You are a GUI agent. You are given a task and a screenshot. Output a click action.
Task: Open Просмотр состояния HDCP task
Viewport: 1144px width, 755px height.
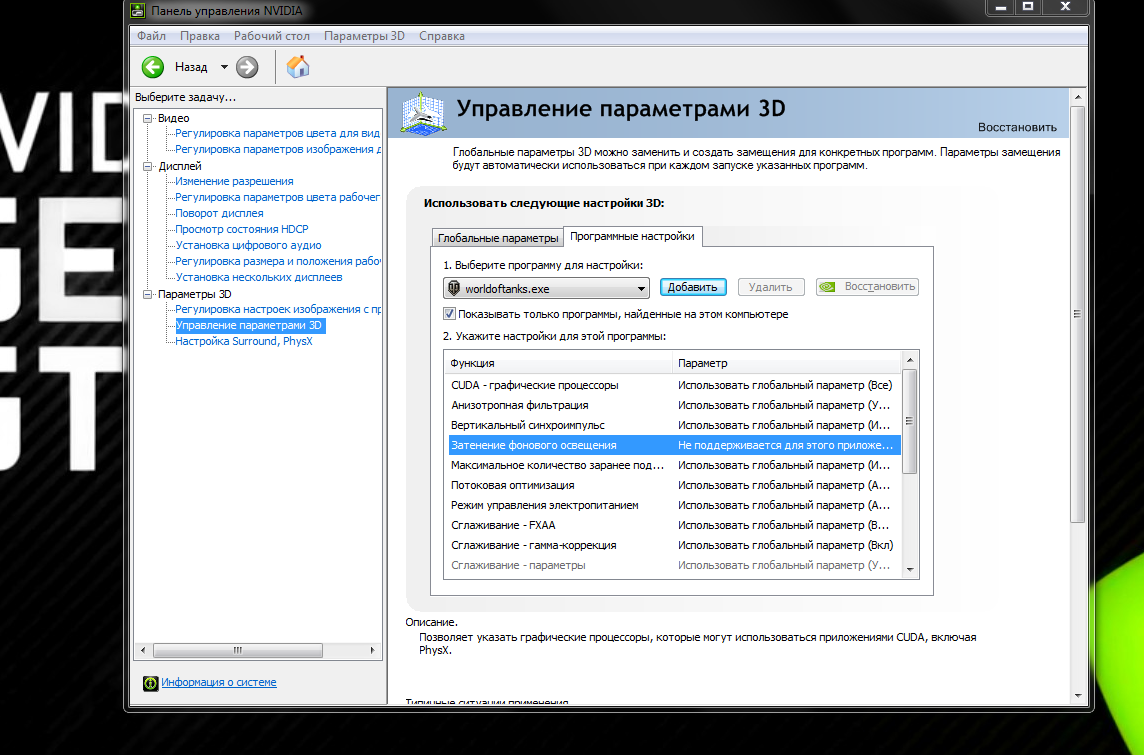(x=241, y=229)
